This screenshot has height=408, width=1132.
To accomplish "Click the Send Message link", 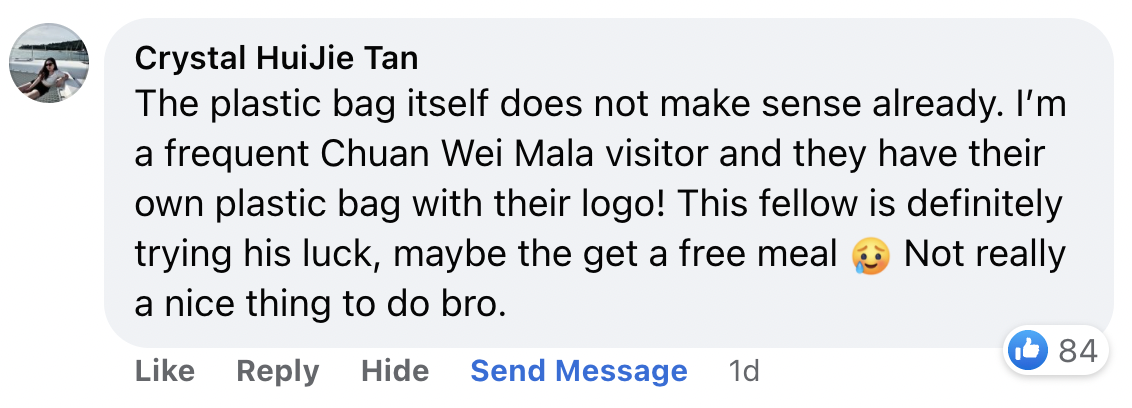I will pyautogui.click(x=579, y=371).
